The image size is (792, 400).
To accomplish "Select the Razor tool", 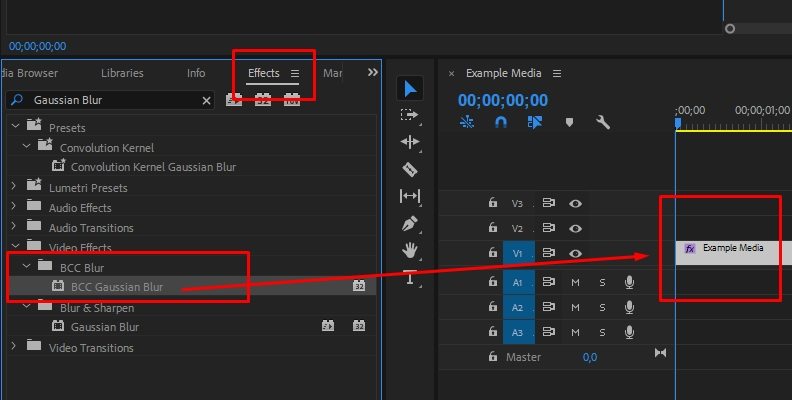I will click(410, 169).
